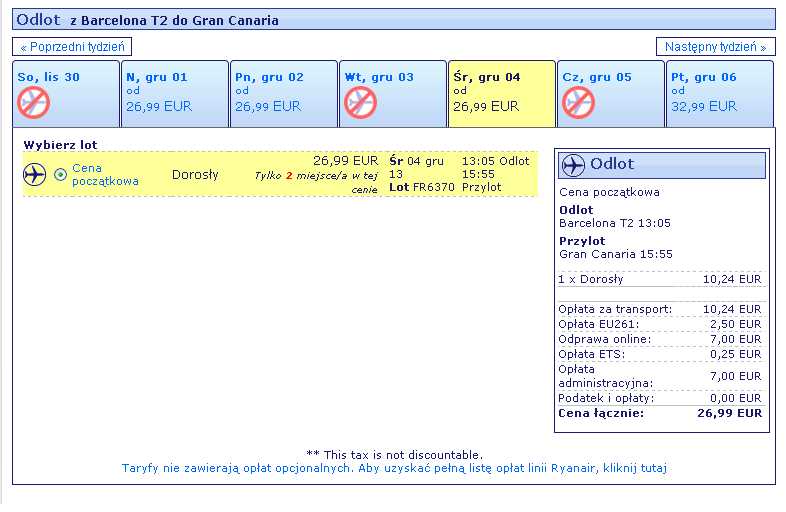
Task: Click the Cena łącznie total row
Action: pyautogui.click(x=660, y=413)
